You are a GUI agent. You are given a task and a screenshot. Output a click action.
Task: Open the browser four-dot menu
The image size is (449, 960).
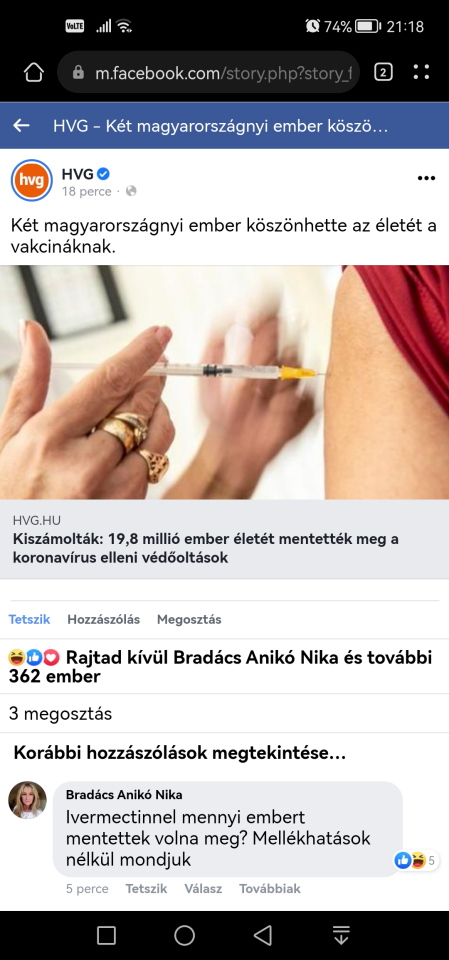point(421,73)
